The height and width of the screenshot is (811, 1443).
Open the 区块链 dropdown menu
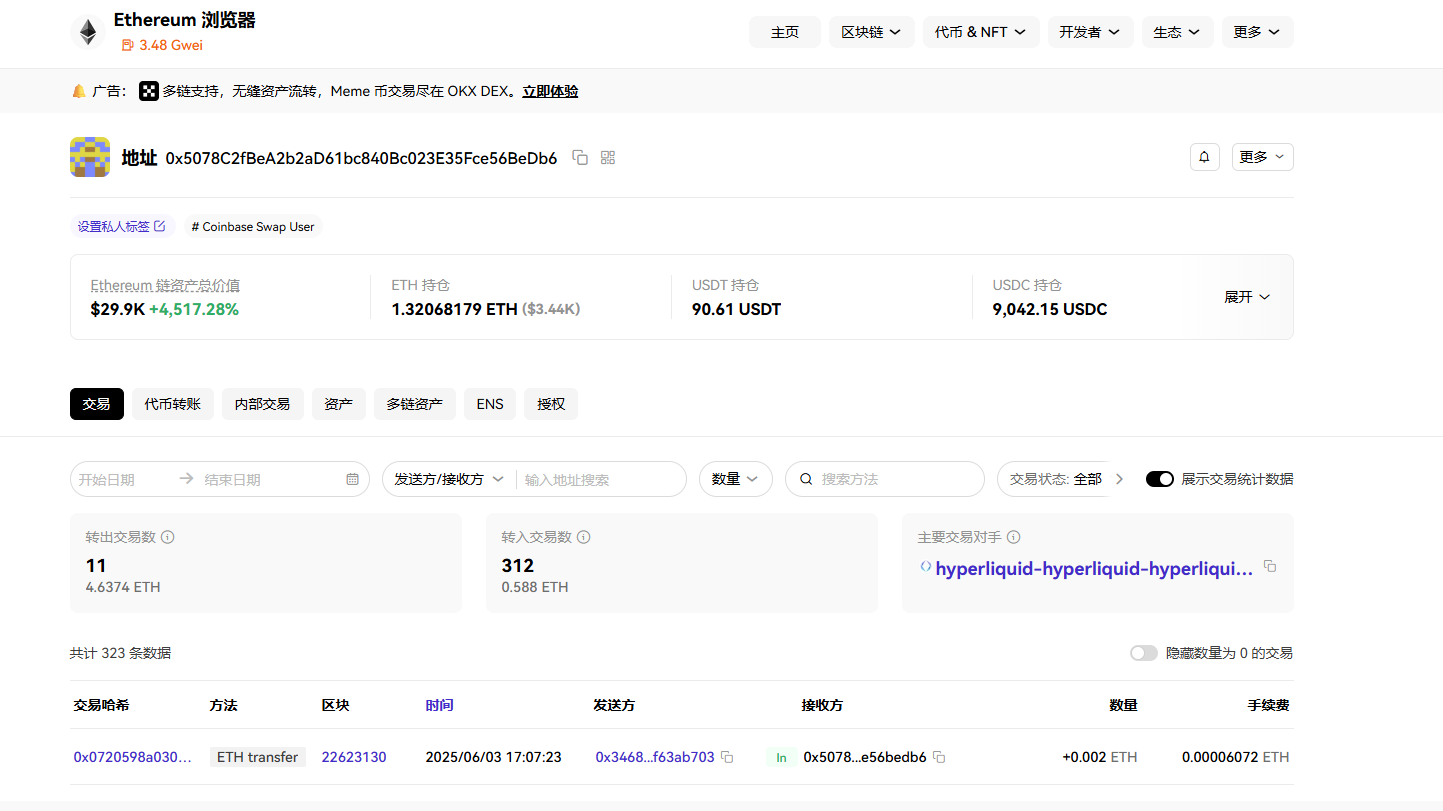pyautogui.click(x=871, y=32)
